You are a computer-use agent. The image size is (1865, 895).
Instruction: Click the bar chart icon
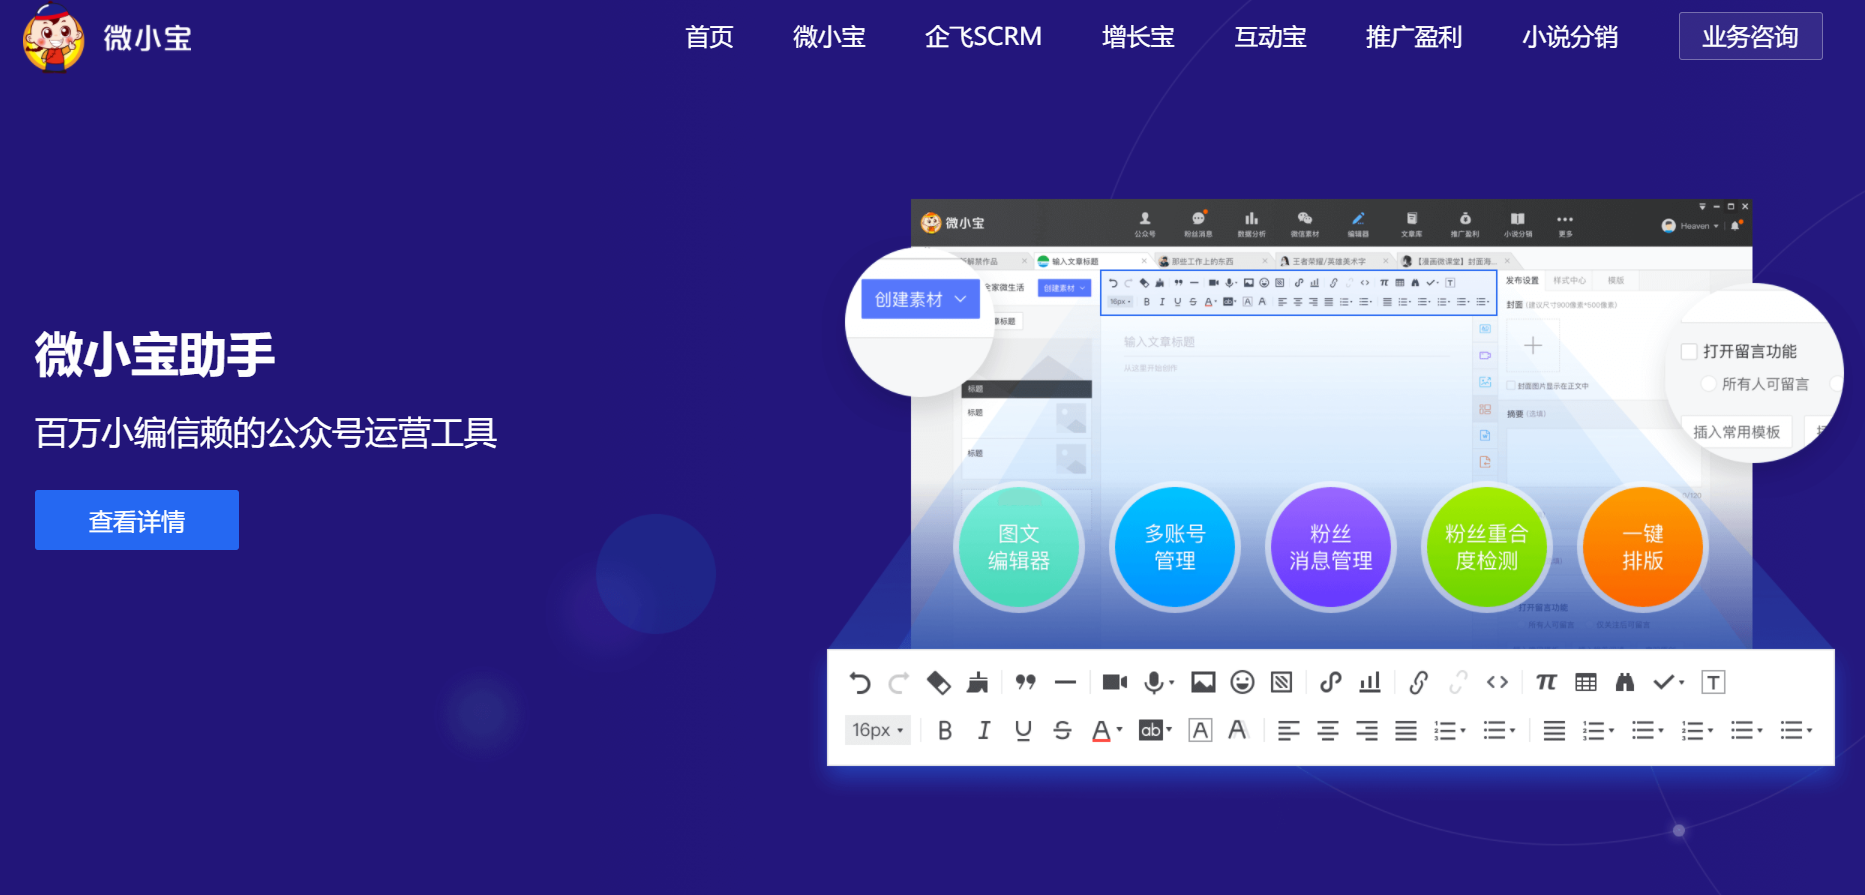coord(1370,682)
